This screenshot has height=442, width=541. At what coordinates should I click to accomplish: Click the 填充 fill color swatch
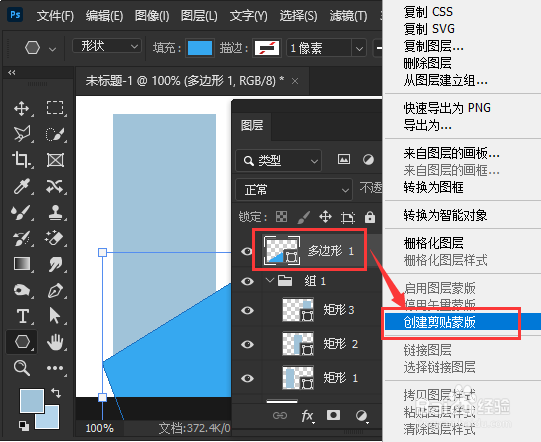(199, 48)
